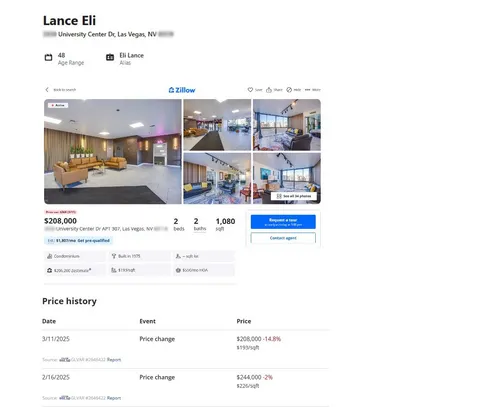Open the top-right living room photo
Image resolution: width=500 pixels, height=407 pixels.
click(287, 125)
